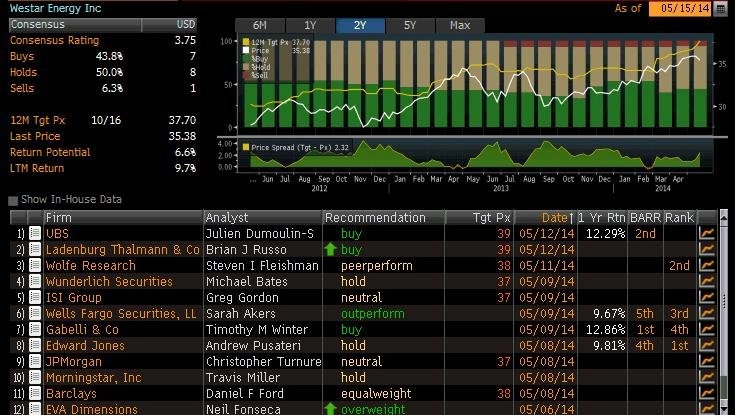The width and height of the screenshot is (735, 415).
Task: Sort by Date column header
Action: (545, 218)
